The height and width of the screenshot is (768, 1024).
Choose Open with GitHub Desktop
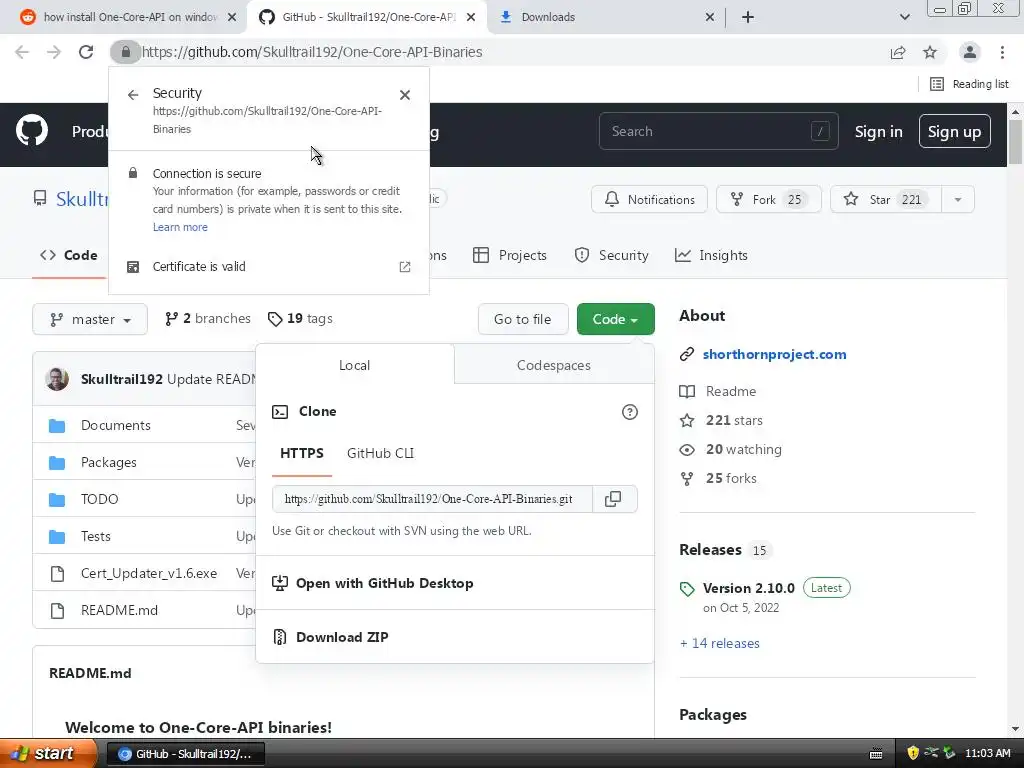click(384, 583)
